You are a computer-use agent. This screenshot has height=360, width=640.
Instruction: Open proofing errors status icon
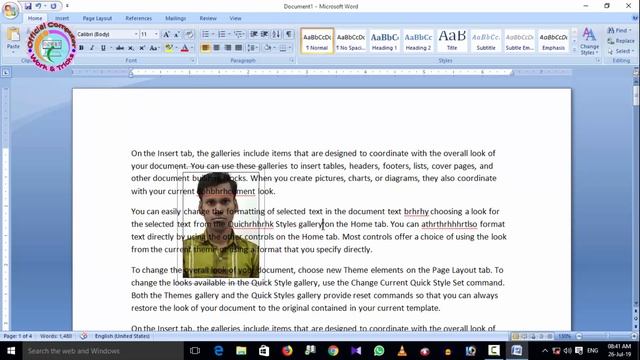pyautogui.click(x=84, y=336)
